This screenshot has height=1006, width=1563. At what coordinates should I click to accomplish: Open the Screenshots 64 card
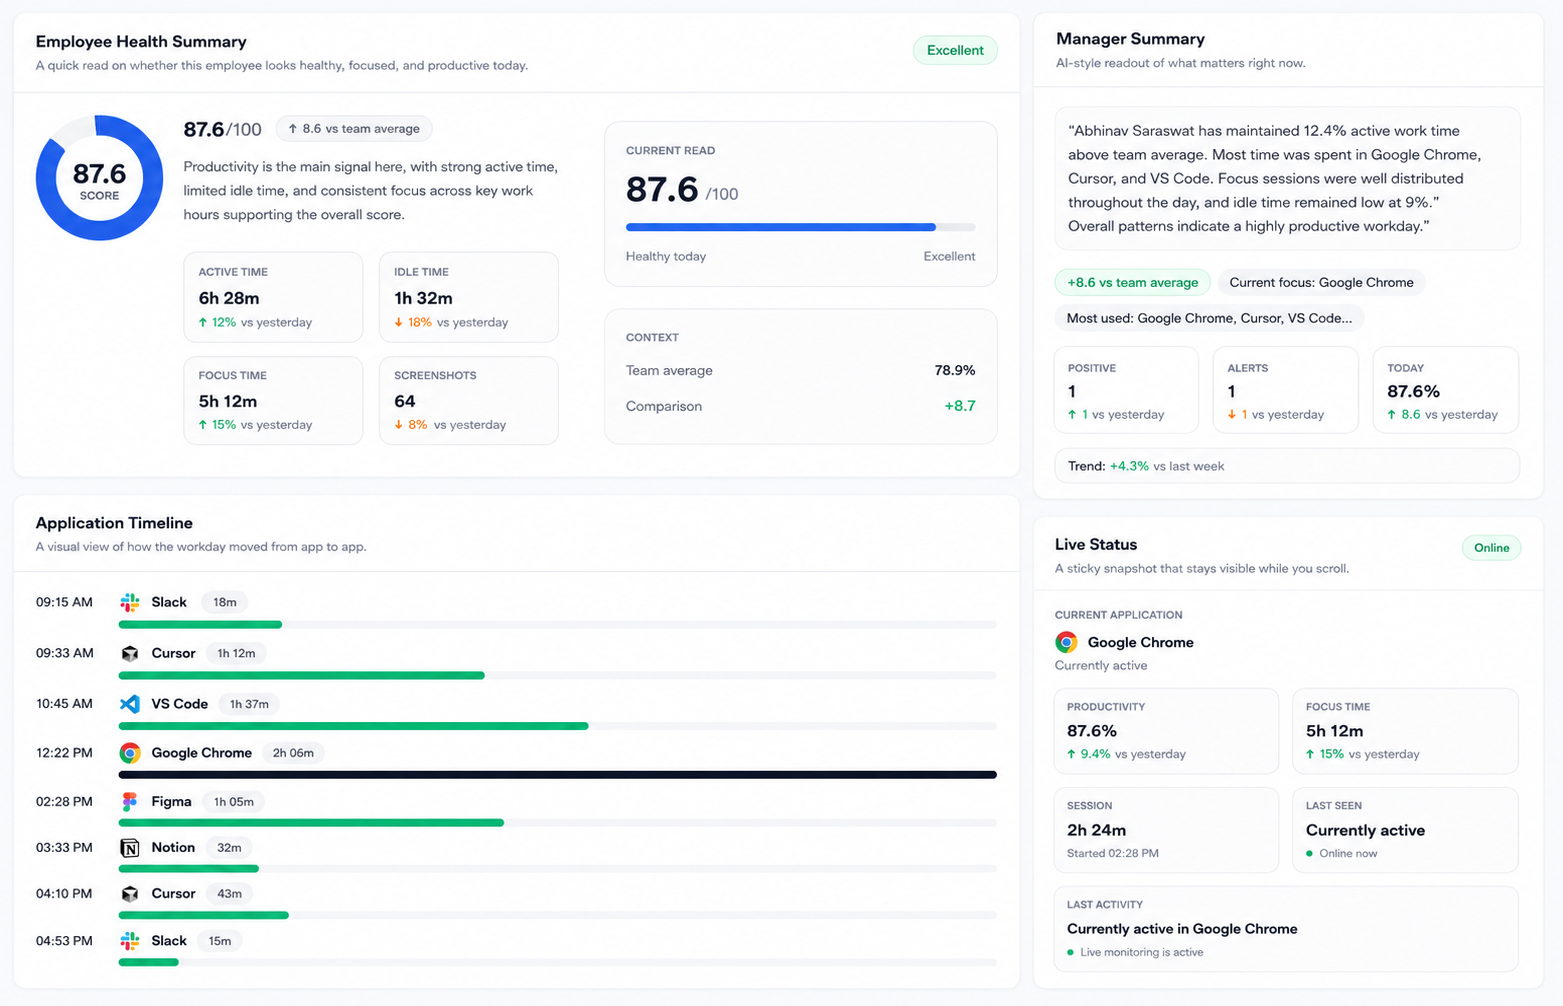pos(469,401)
